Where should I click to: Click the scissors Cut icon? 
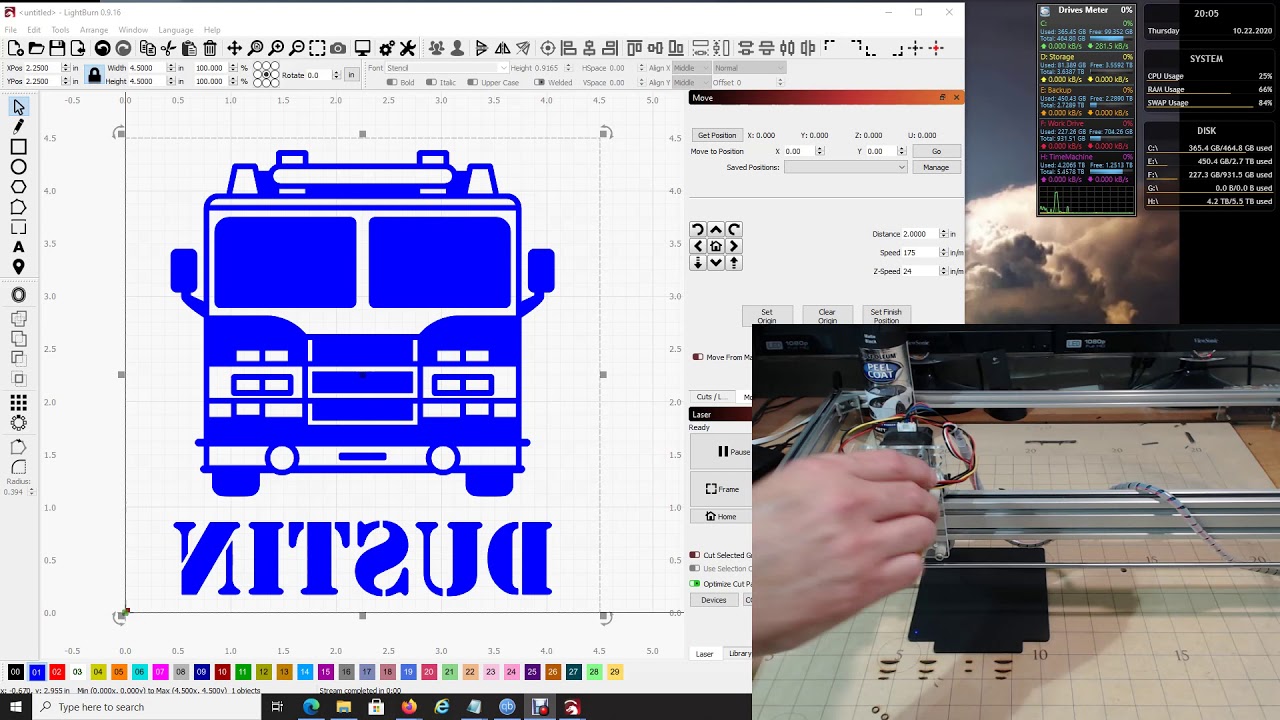(168, 48)
